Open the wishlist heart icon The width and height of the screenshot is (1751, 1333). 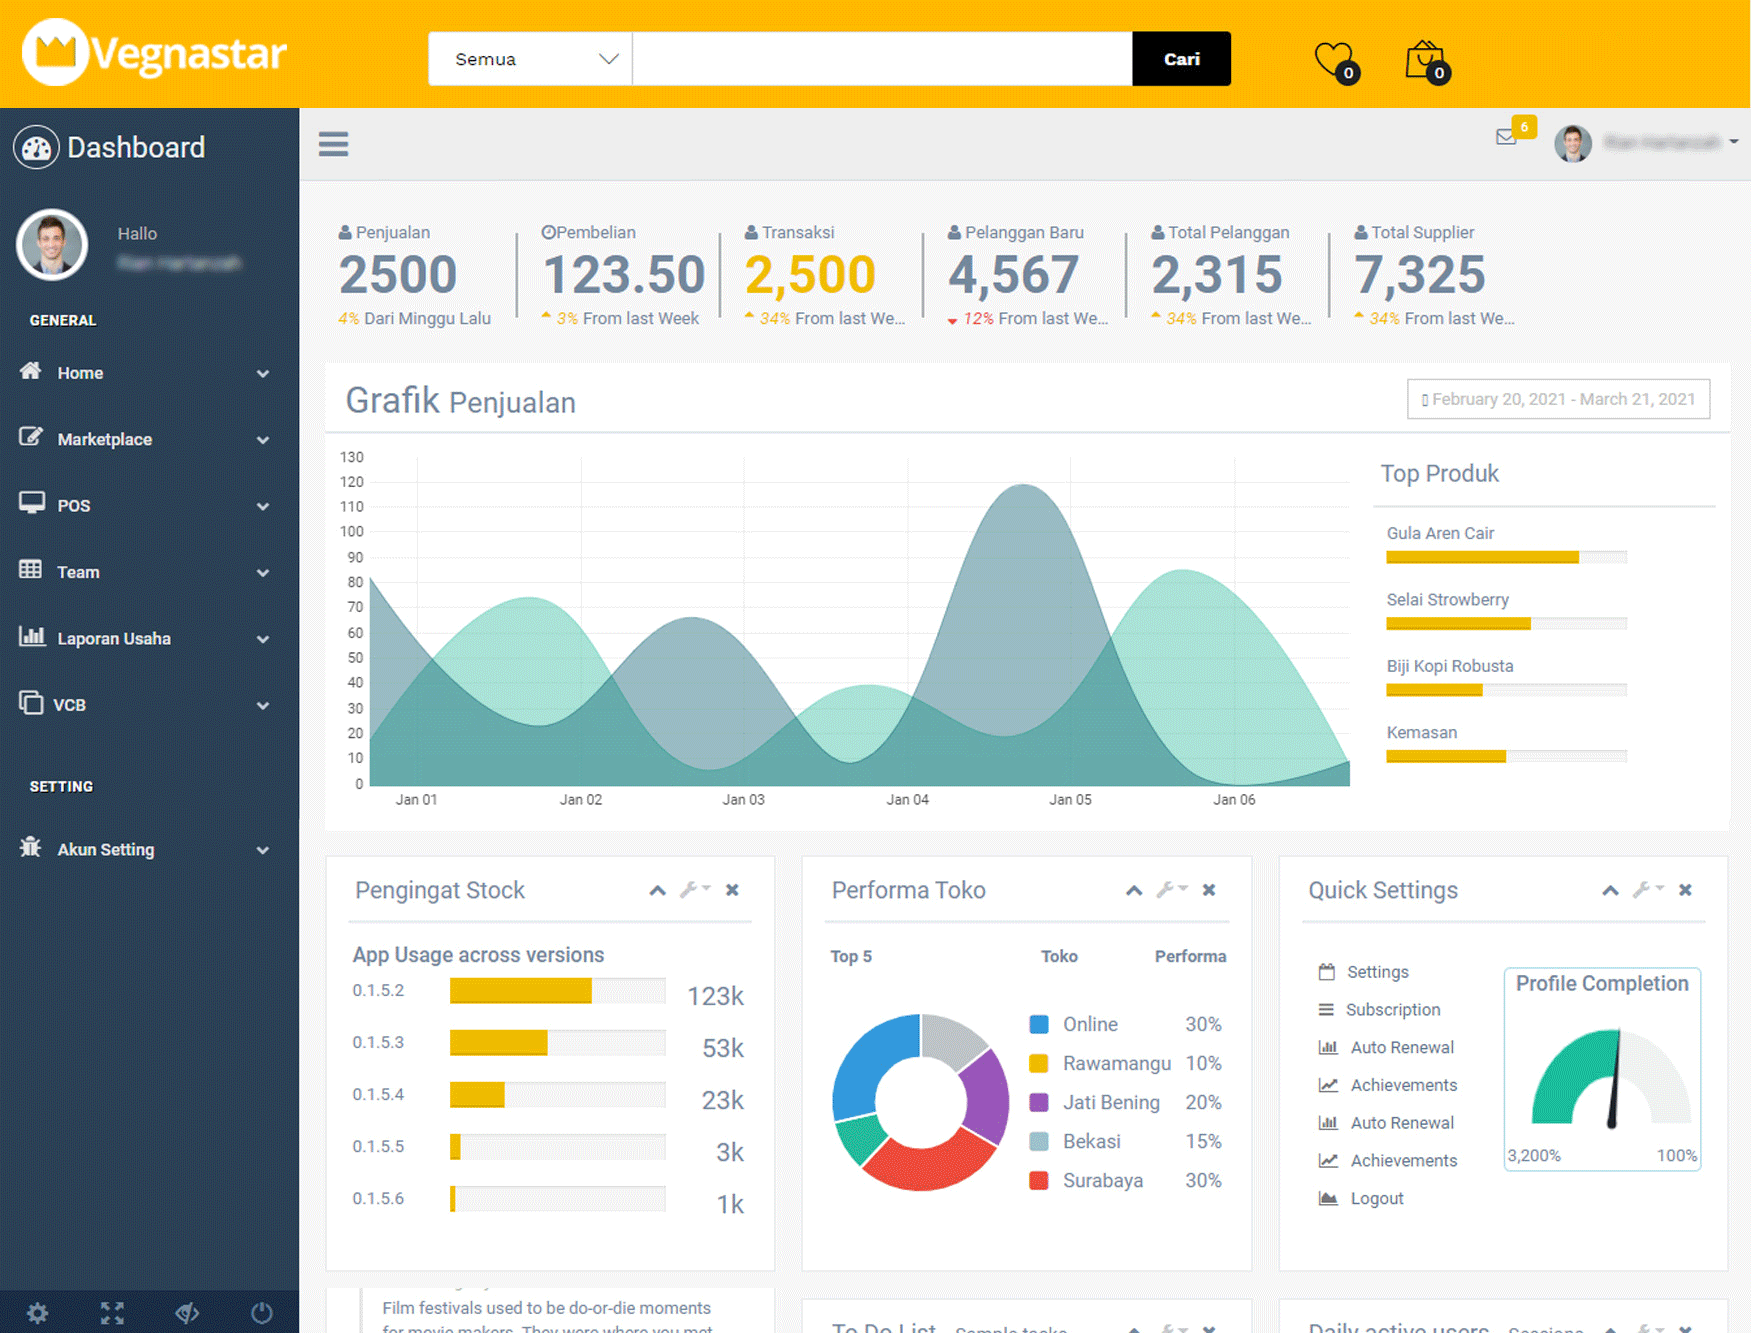(x=1331, y=57)
